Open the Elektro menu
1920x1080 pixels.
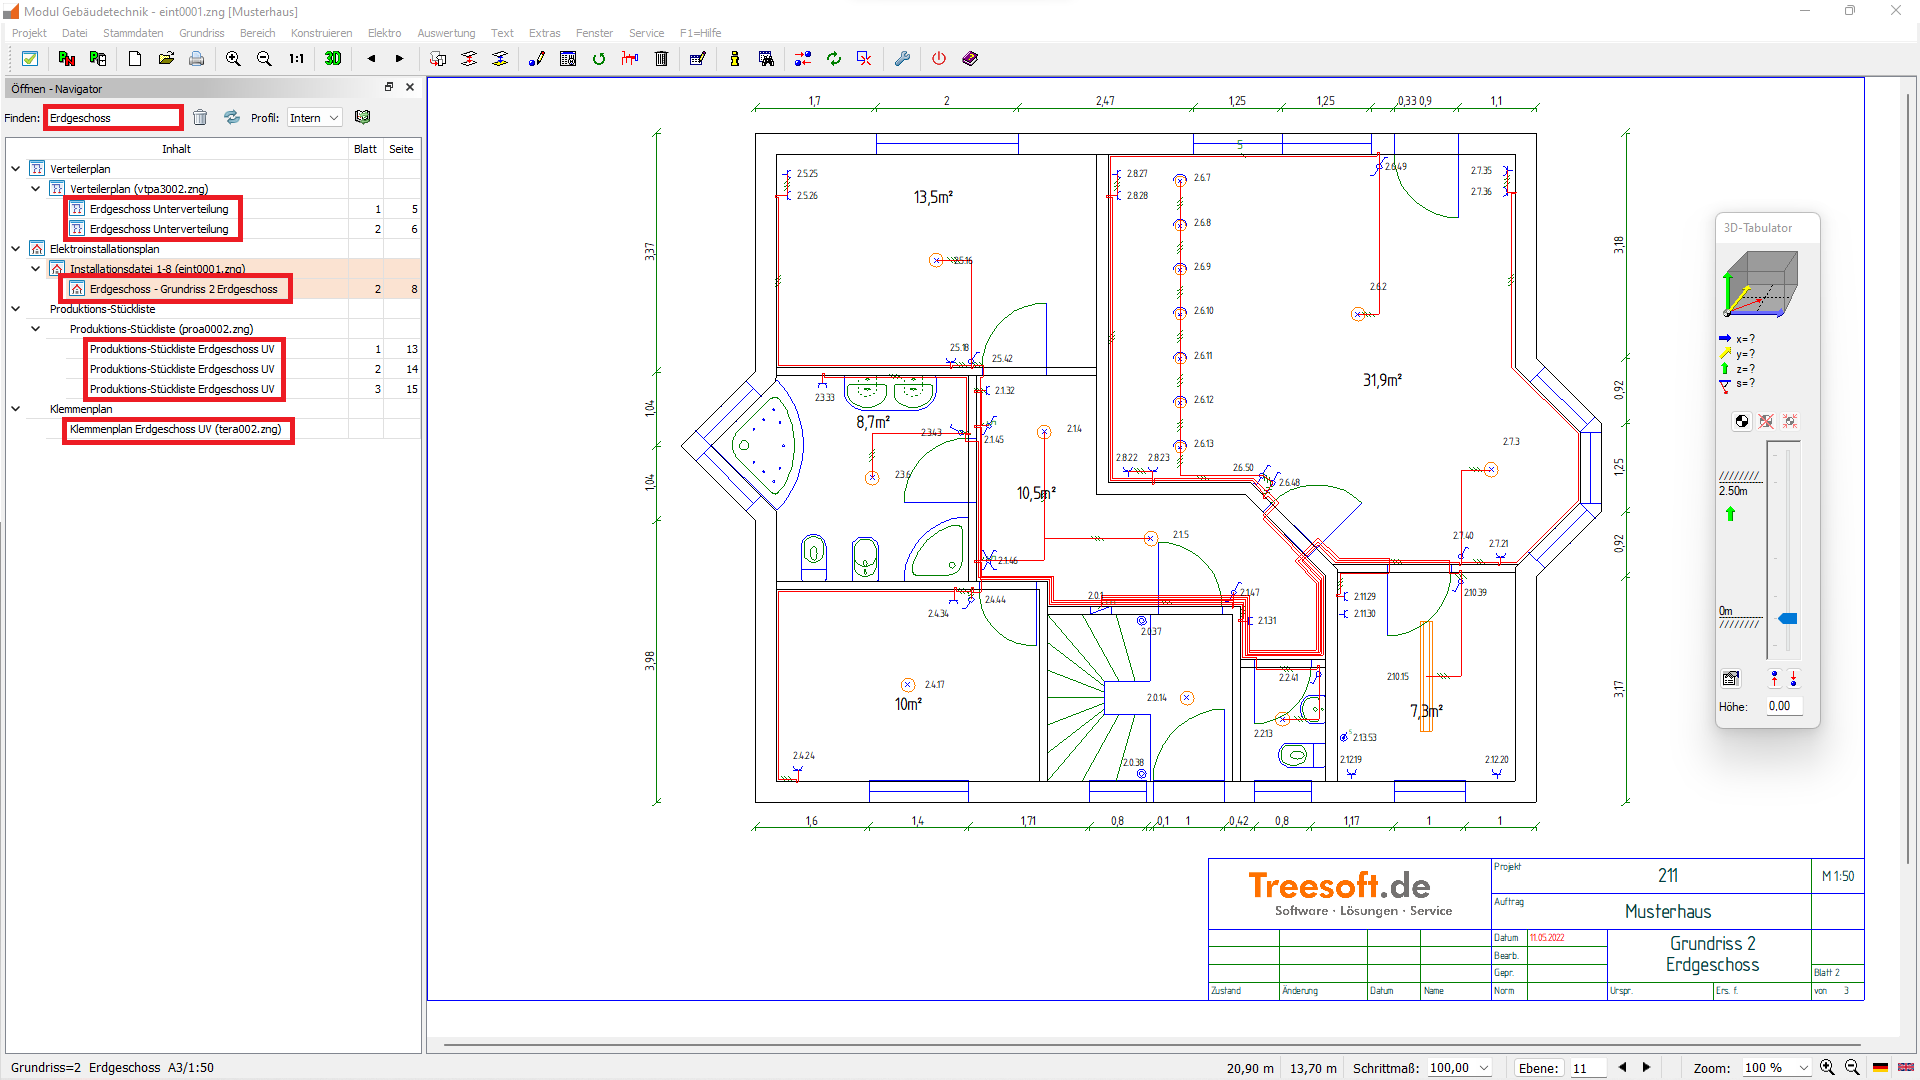[384, 33]
